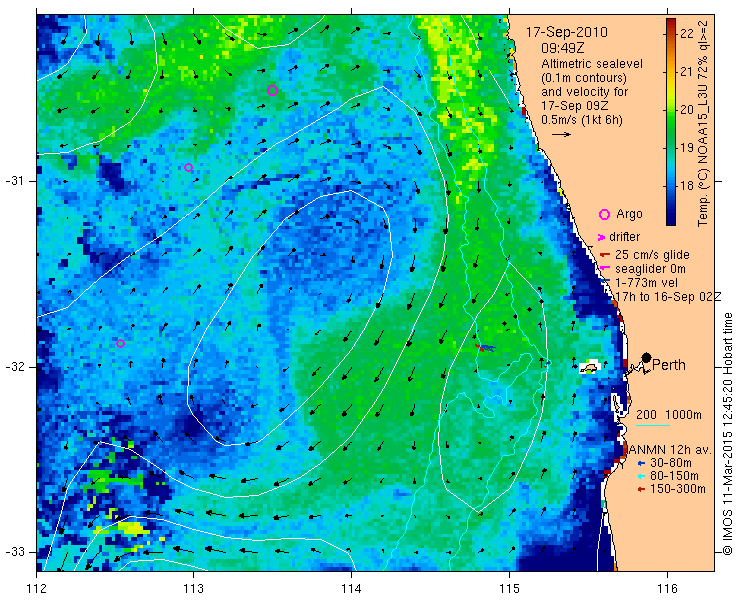This screenshot has height=600, width=740.
Task: Click the blue 1-773m vel legend marker
Action: pos(606,282)
